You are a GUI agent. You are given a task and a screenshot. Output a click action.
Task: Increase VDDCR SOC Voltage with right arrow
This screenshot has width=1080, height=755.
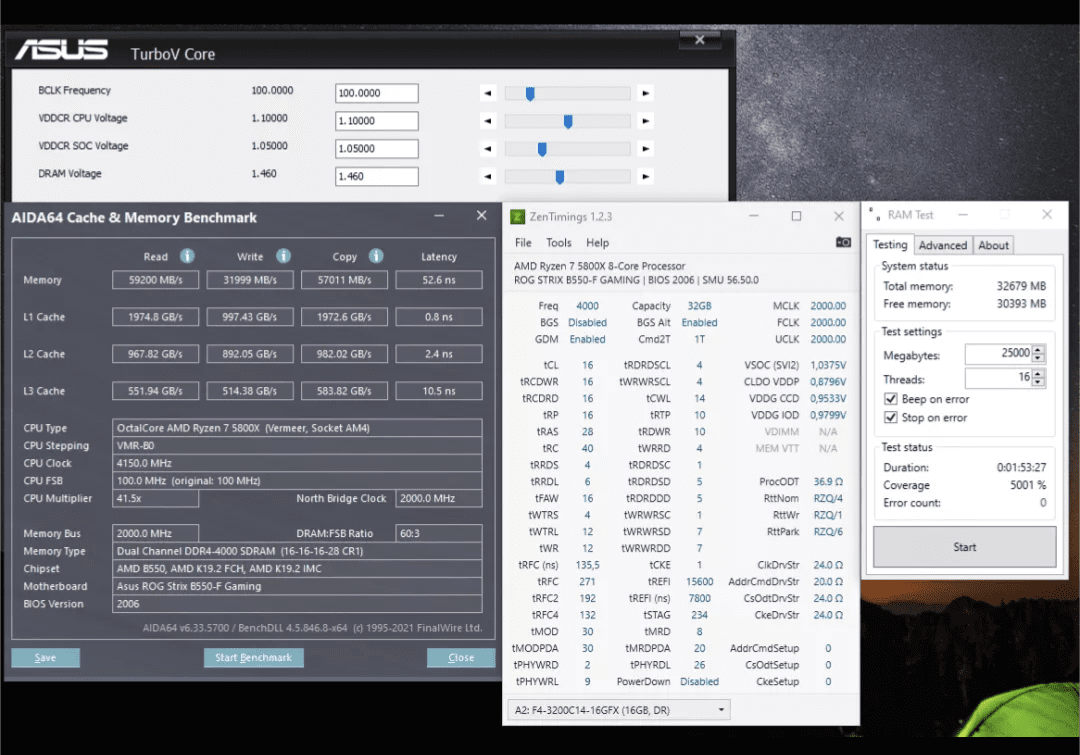(645, 149)
